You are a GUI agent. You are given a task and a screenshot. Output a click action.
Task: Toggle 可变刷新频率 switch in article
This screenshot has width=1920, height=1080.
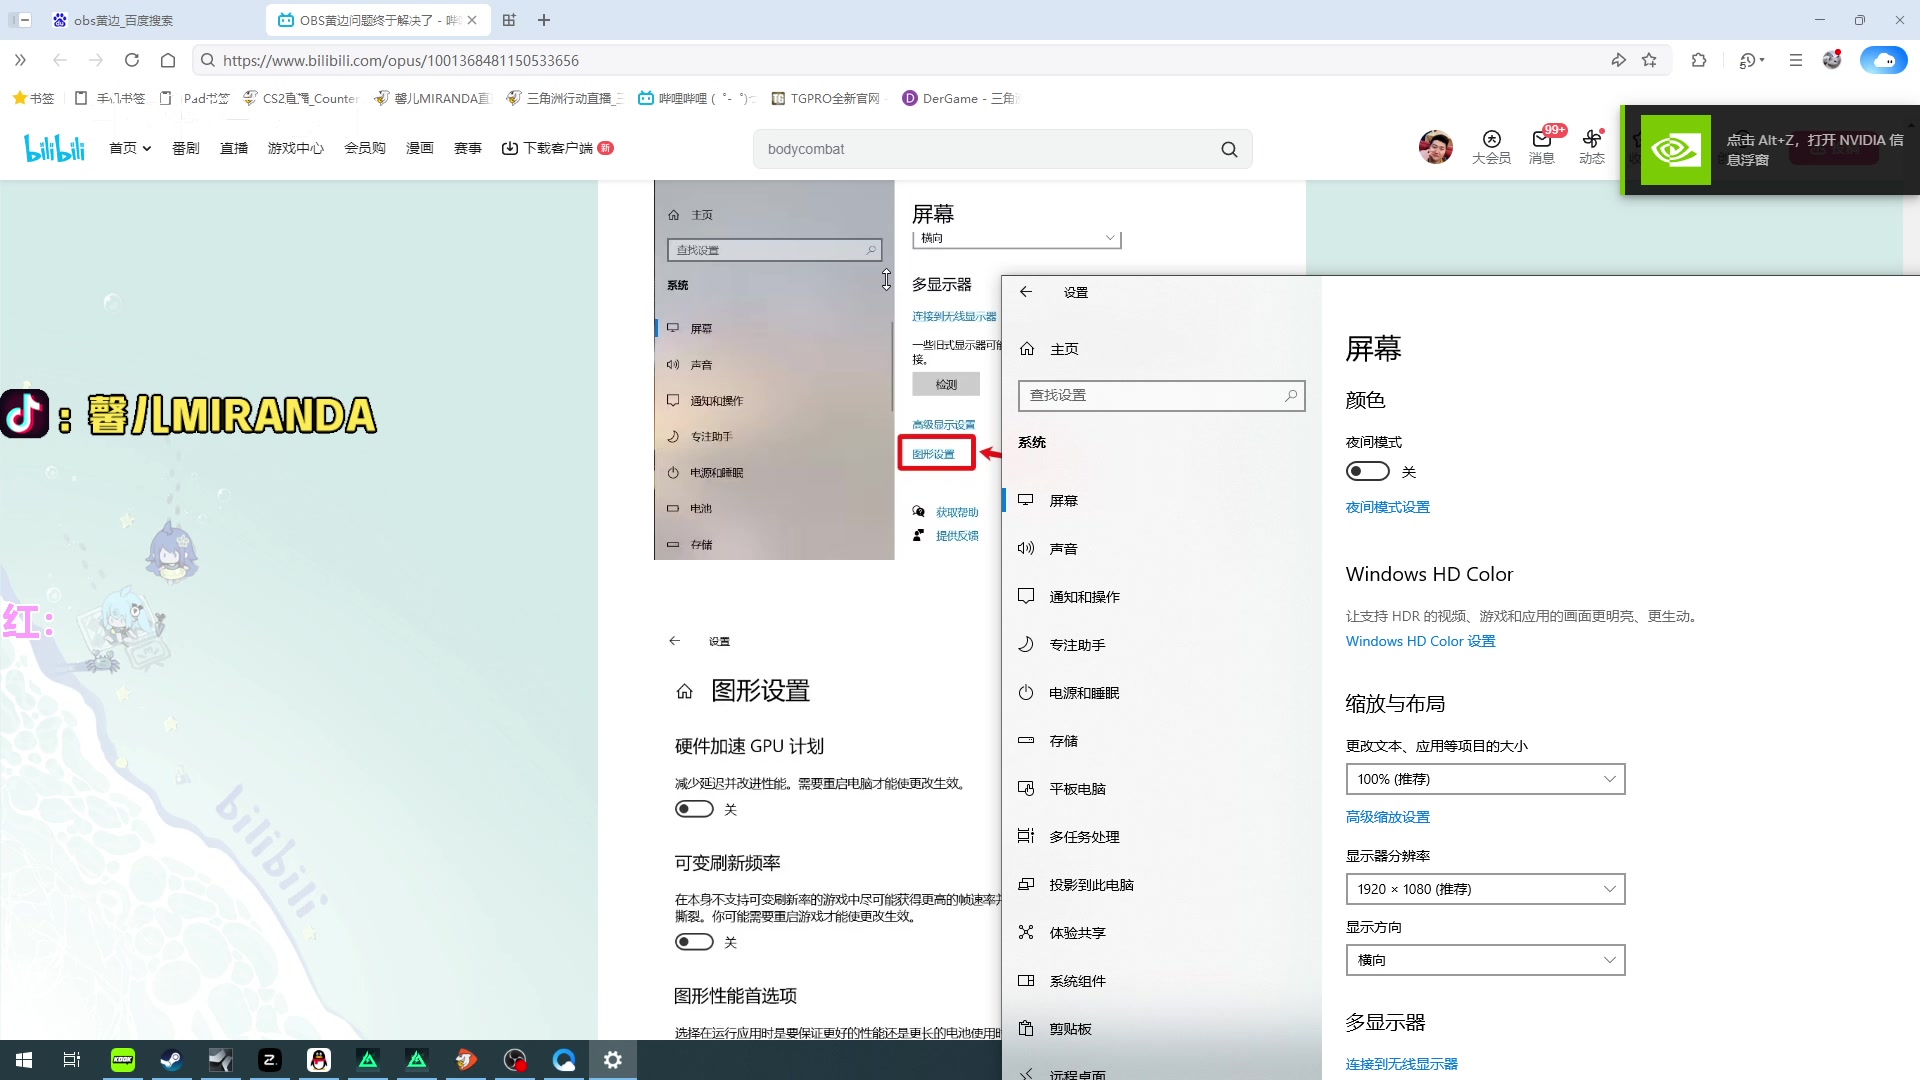(694, 942)
